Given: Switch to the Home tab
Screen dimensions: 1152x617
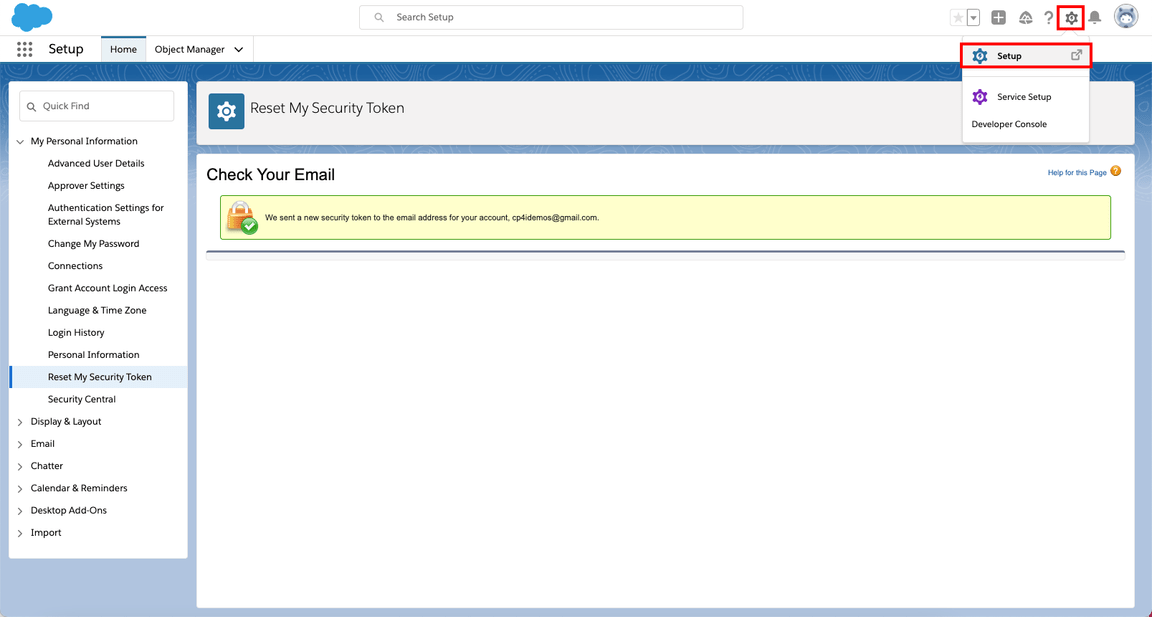Looking at the screenshot, I should [x=123, y=49].
